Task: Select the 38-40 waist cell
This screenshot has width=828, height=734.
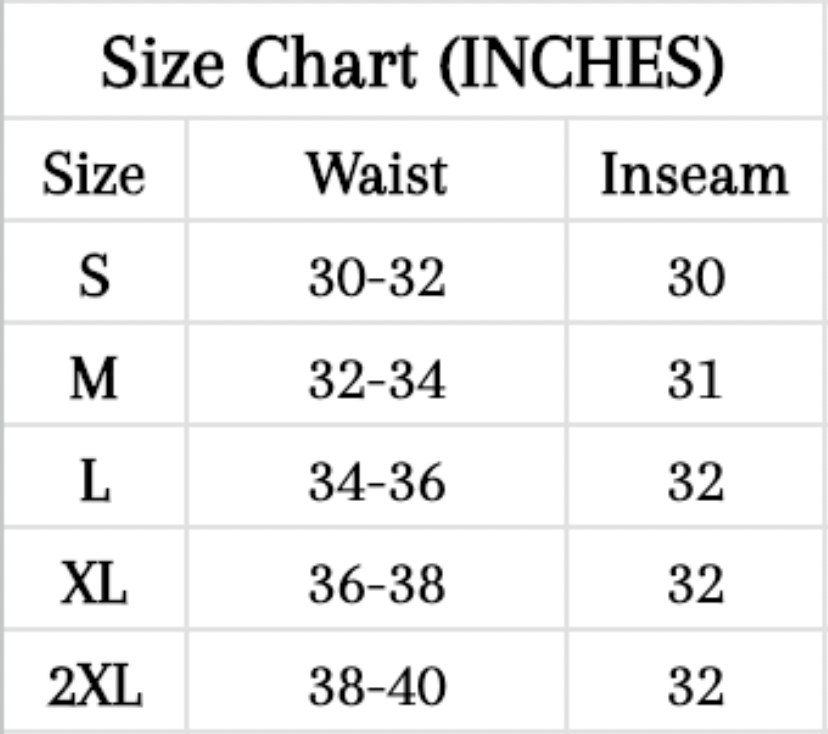Action: pyautogui.click(x=376, y=687)
